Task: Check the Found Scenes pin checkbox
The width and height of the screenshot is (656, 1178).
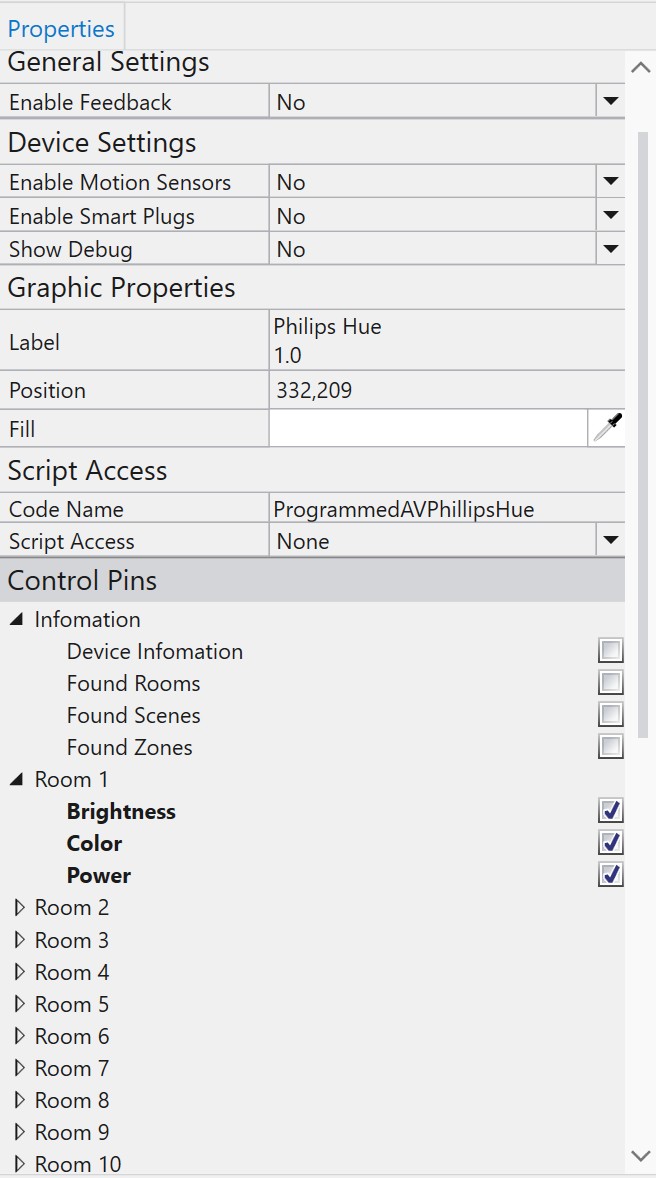Action: tap(610, 714)
